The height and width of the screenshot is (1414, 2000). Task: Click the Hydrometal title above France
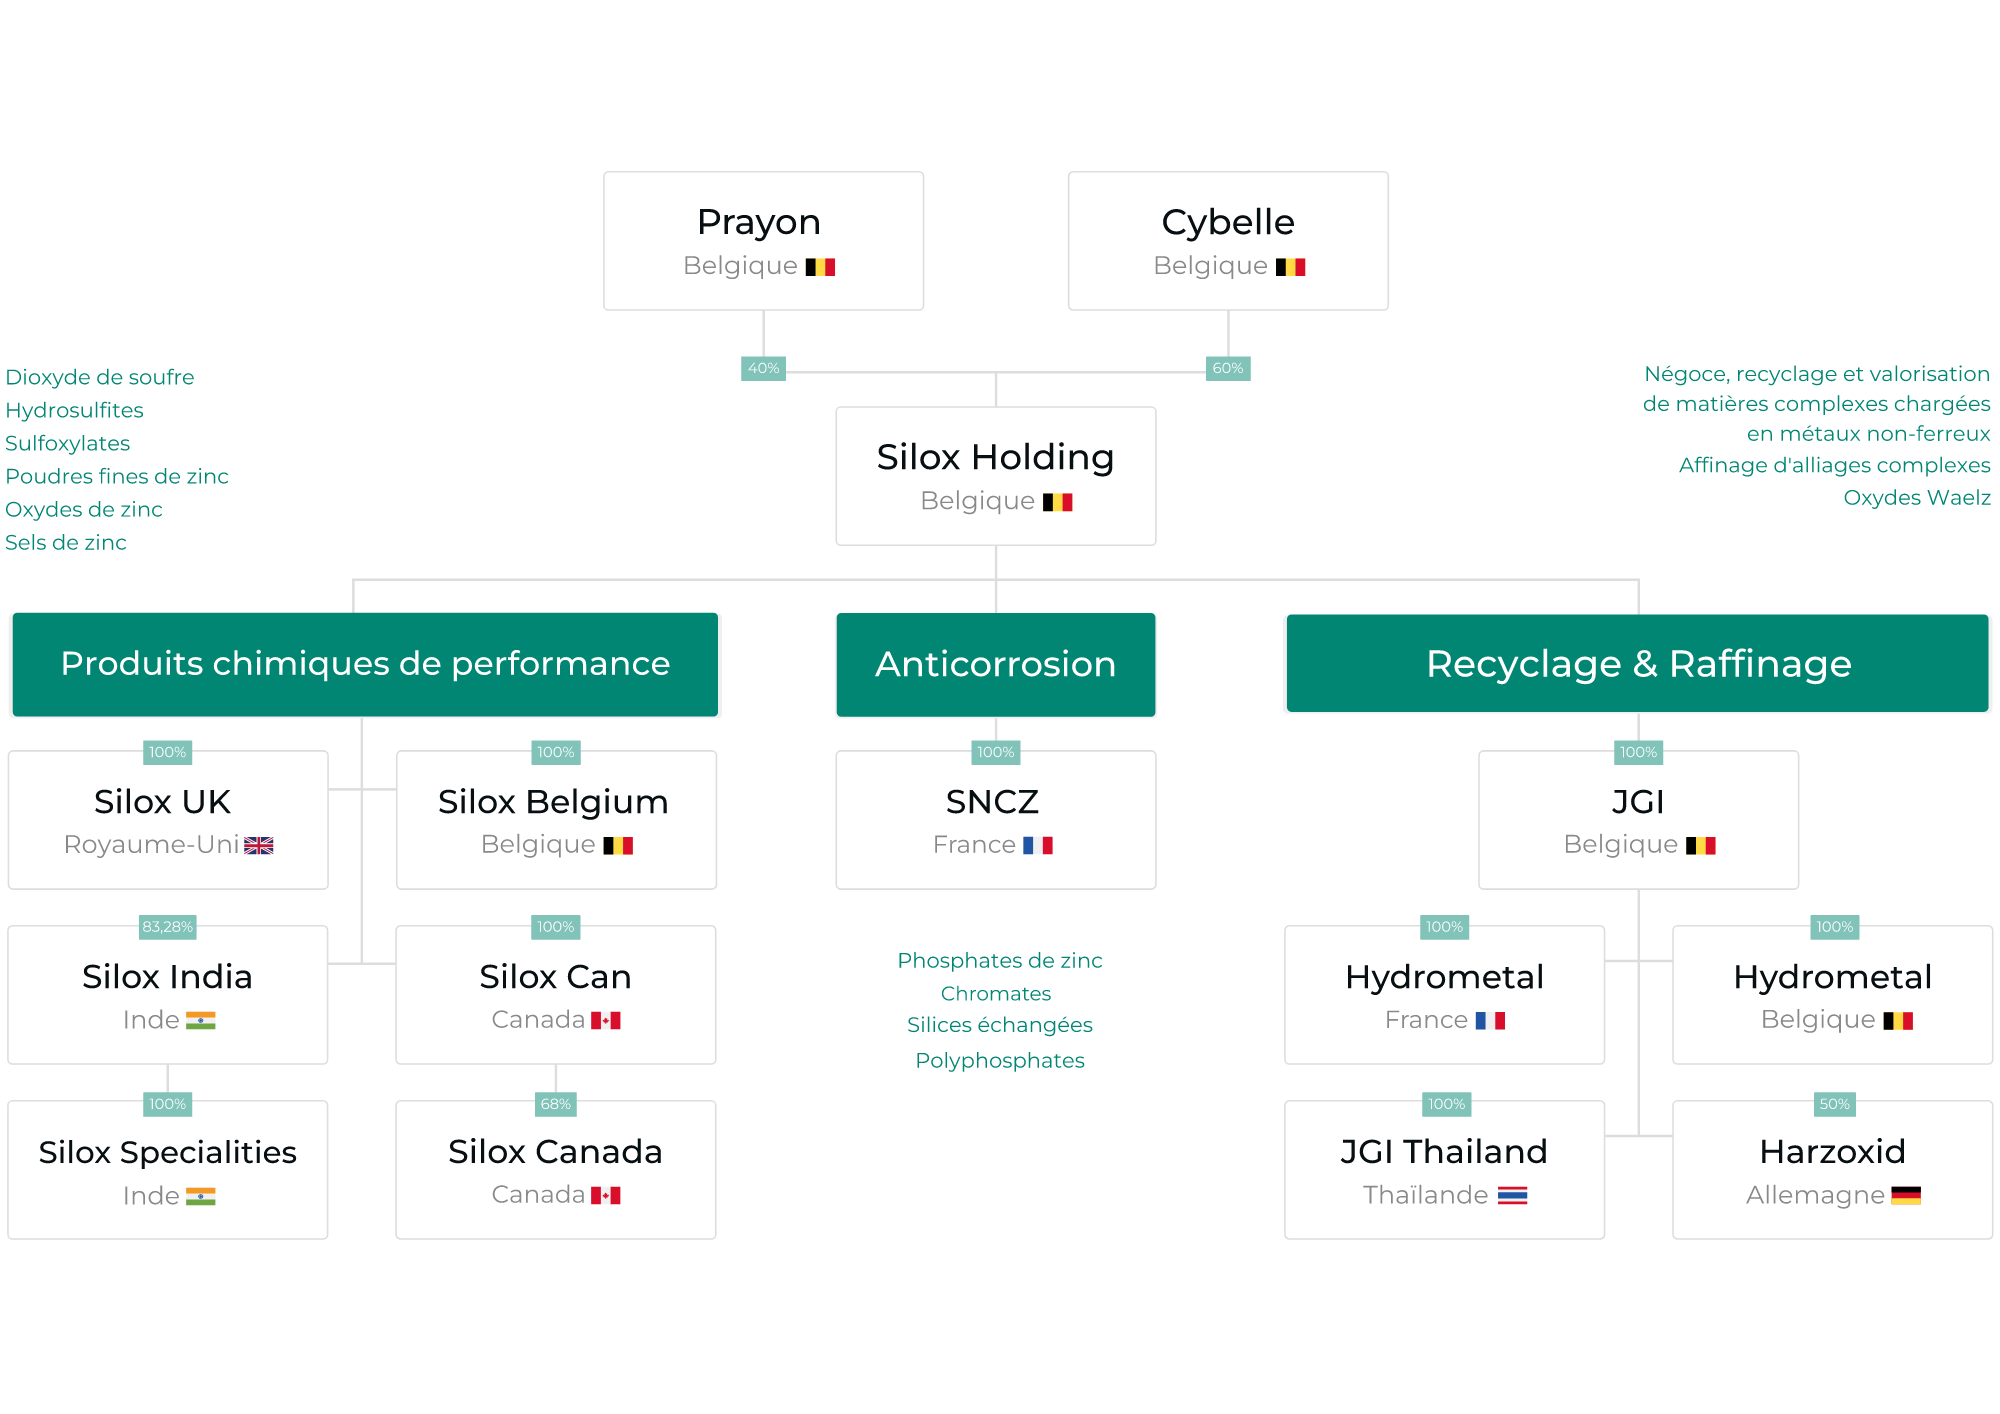point(1444,977)
